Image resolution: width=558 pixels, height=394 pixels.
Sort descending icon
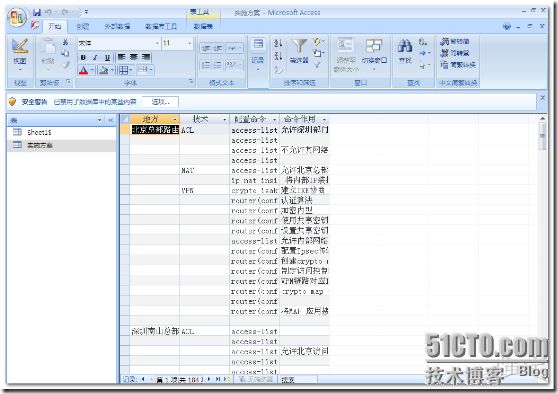click(x=278, y=56)
